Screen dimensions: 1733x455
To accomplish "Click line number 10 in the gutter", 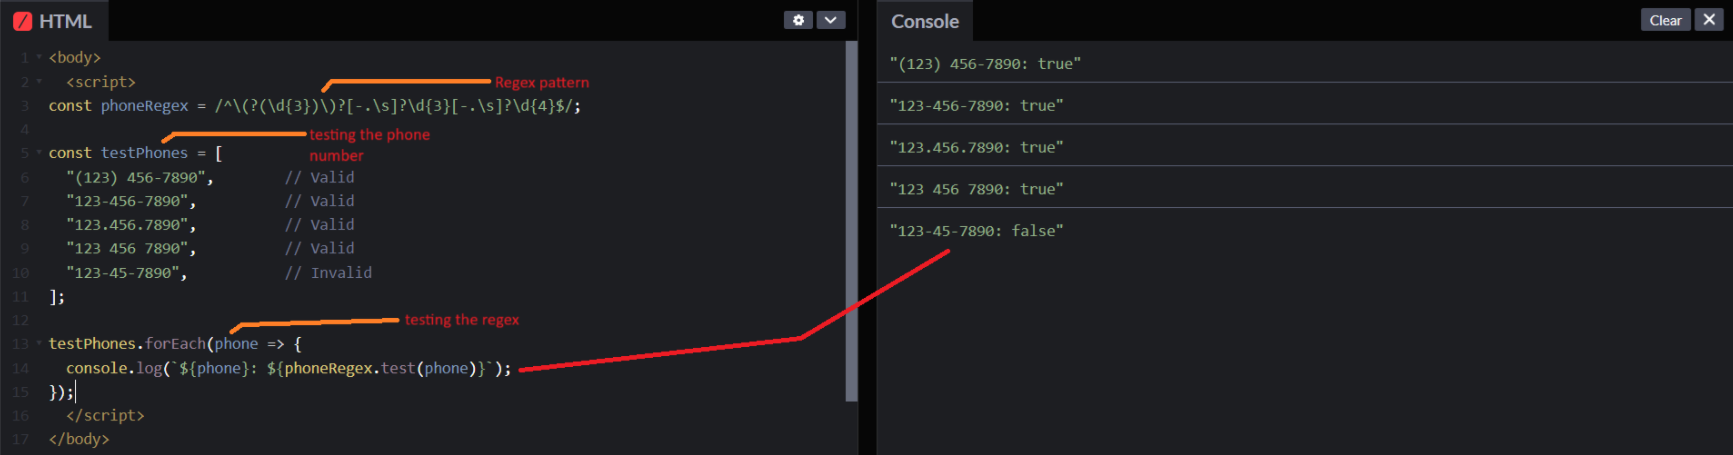I will tap(21, 273).
